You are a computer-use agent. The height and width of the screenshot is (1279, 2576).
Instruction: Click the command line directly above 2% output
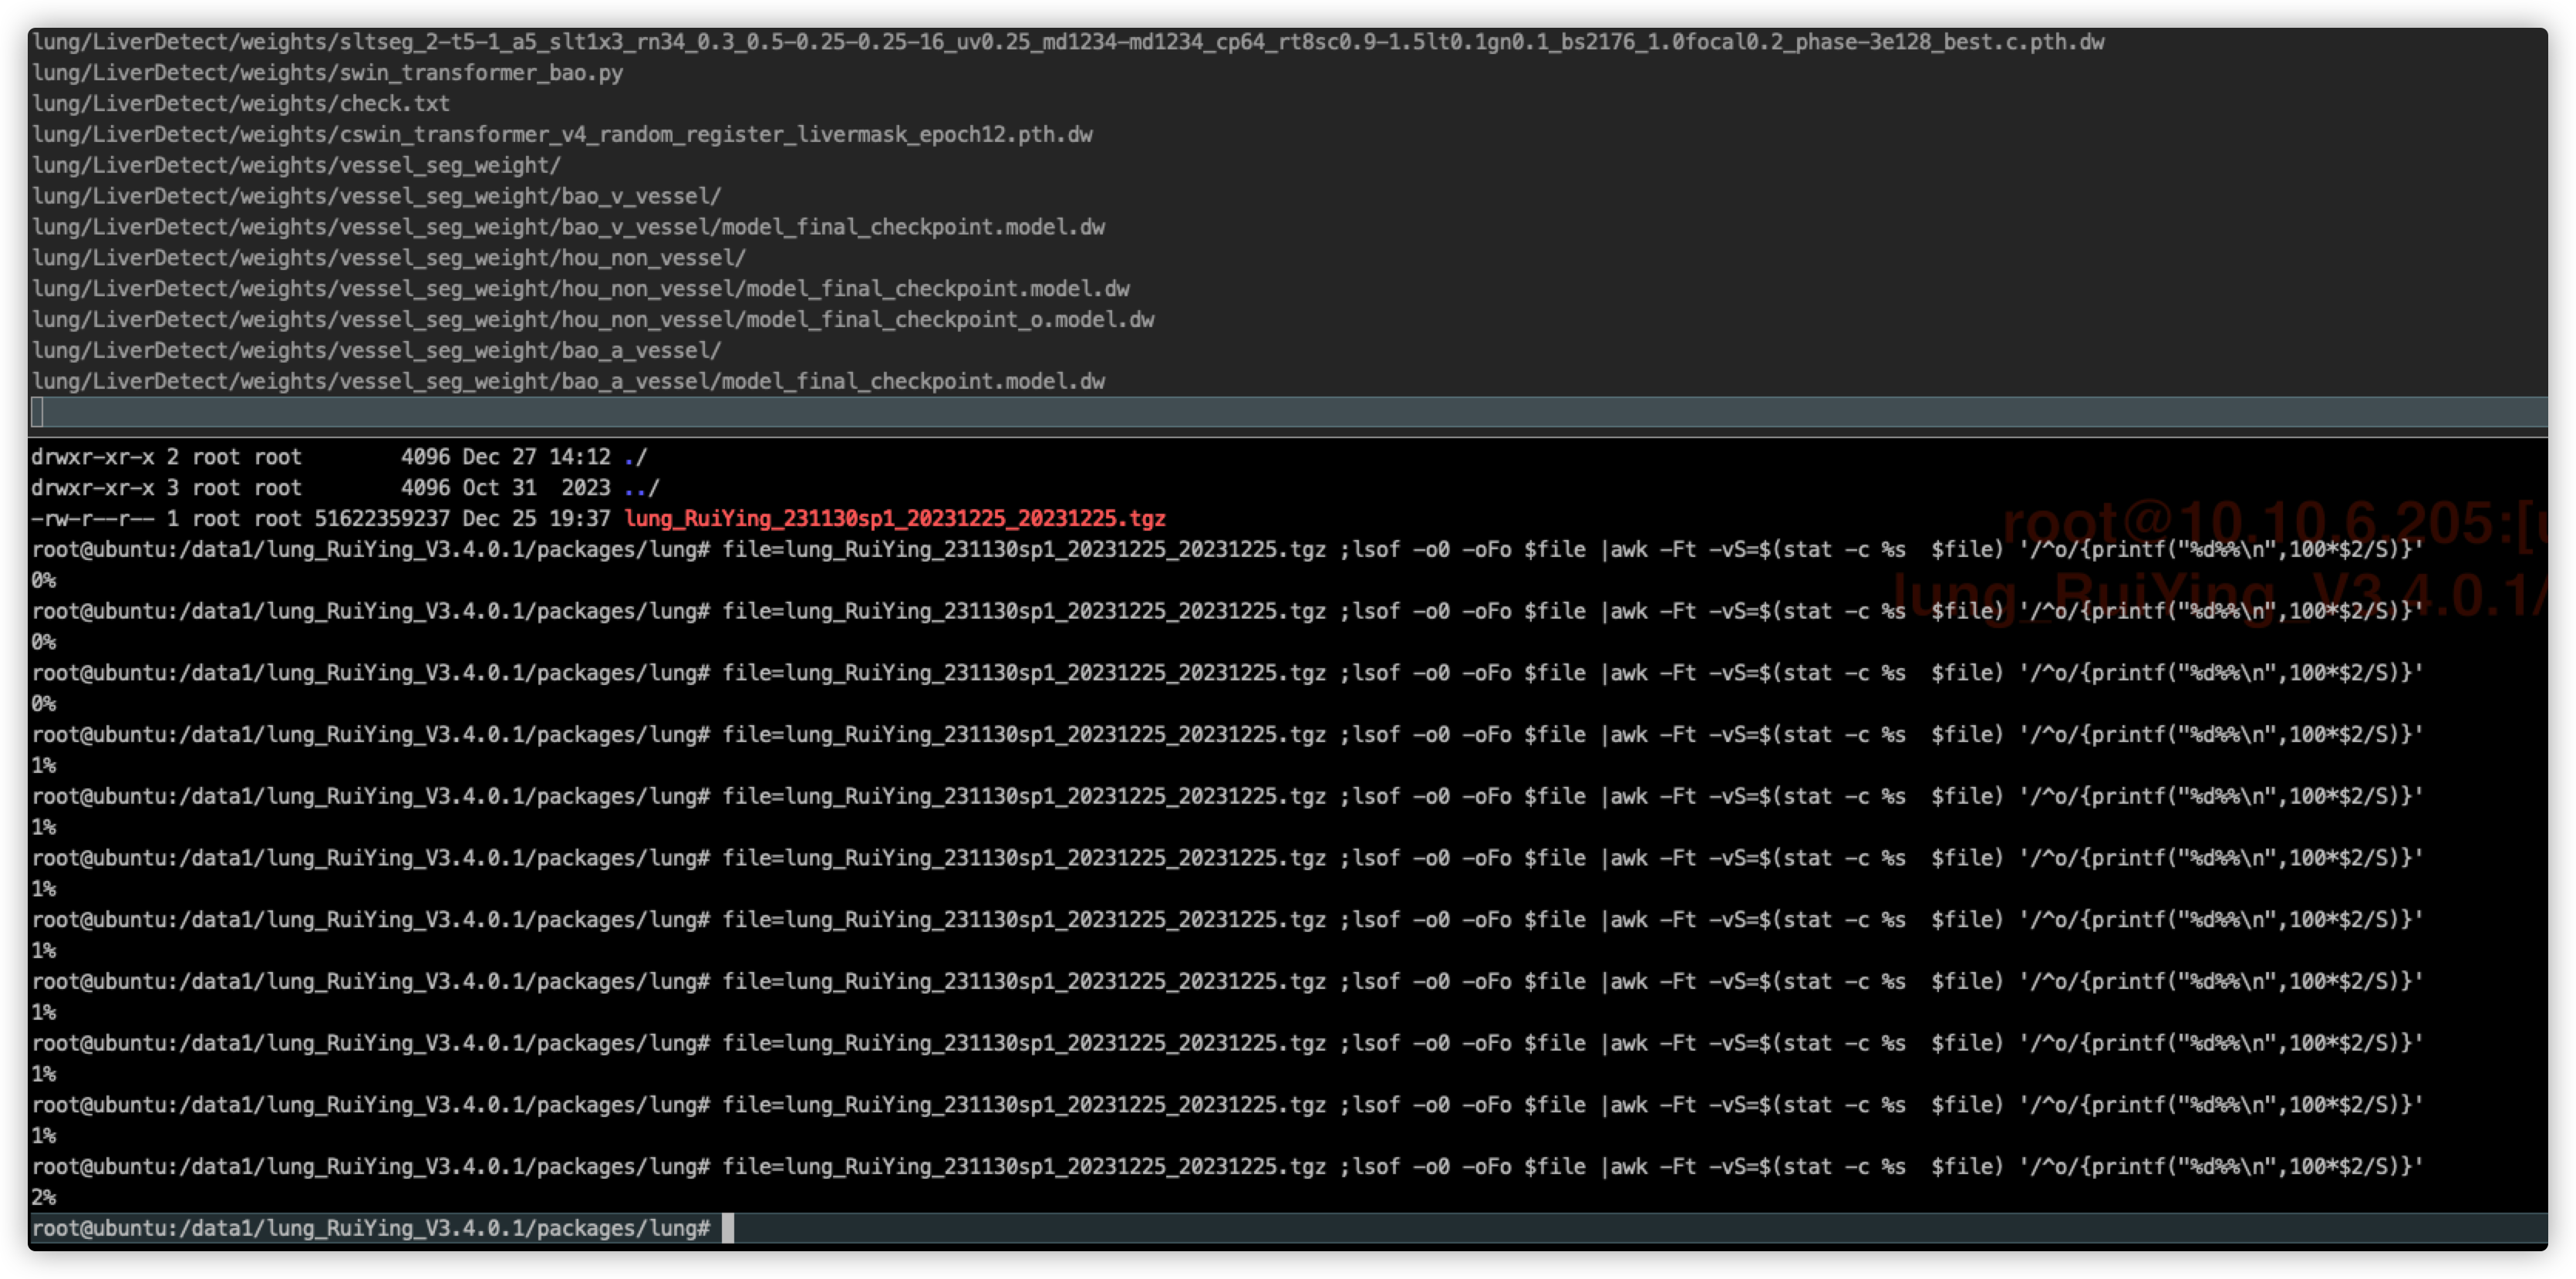coord(1227,1167)
